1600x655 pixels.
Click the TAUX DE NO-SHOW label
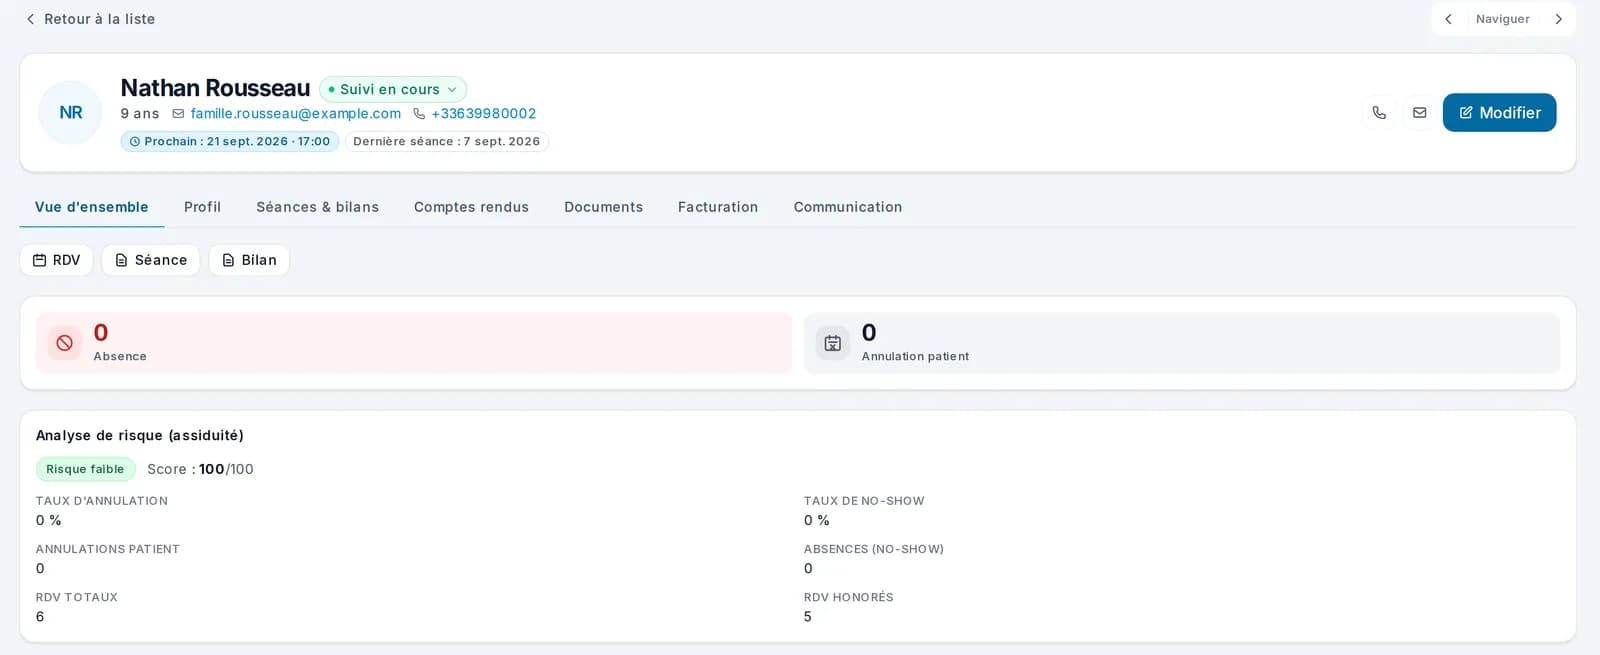point(864,501)
